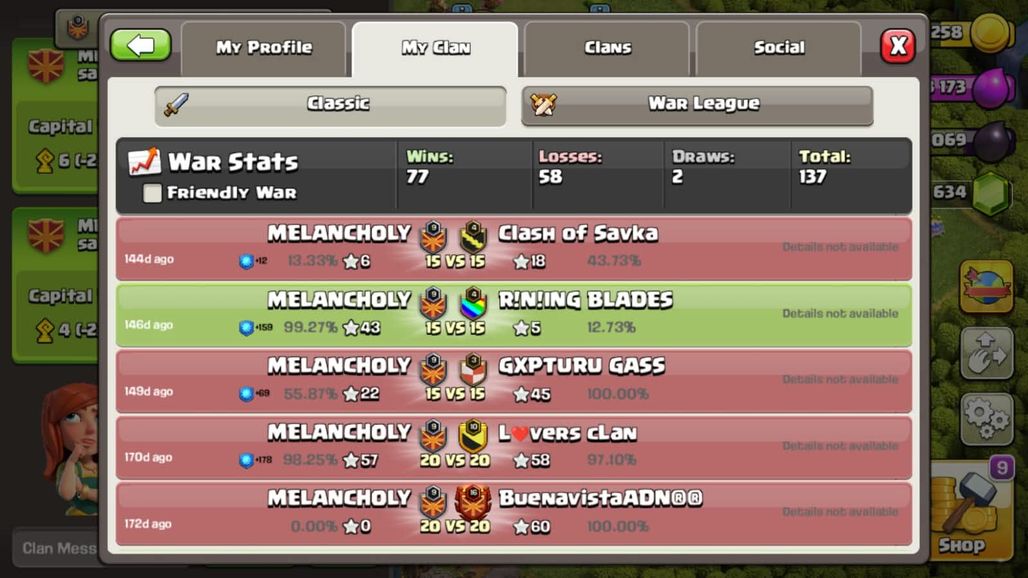Open the world map events icon
Viewport: 1028px width, 578px height.
987,286
